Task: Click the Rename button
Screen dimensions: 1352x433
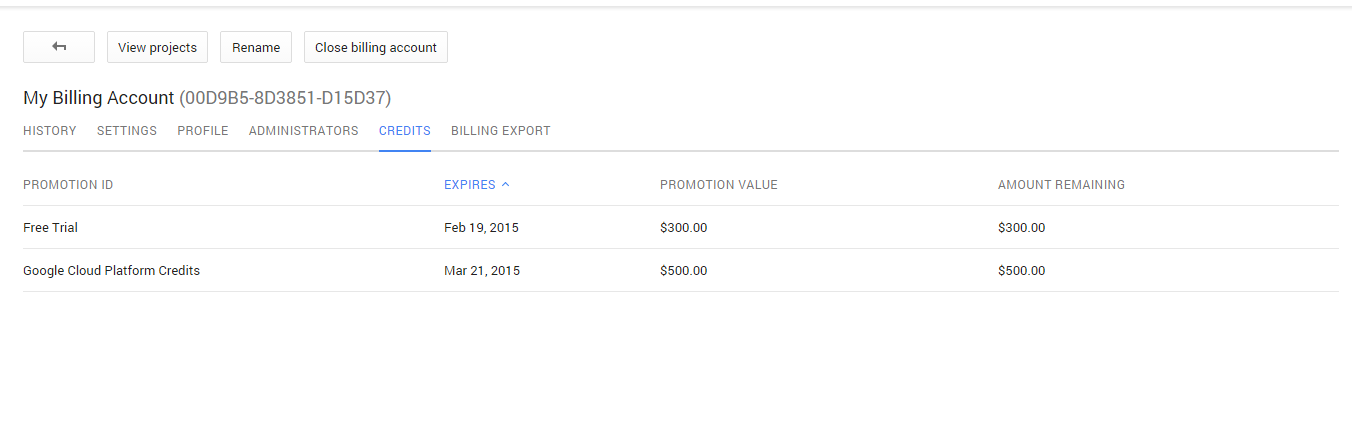Action: (256, 47)
